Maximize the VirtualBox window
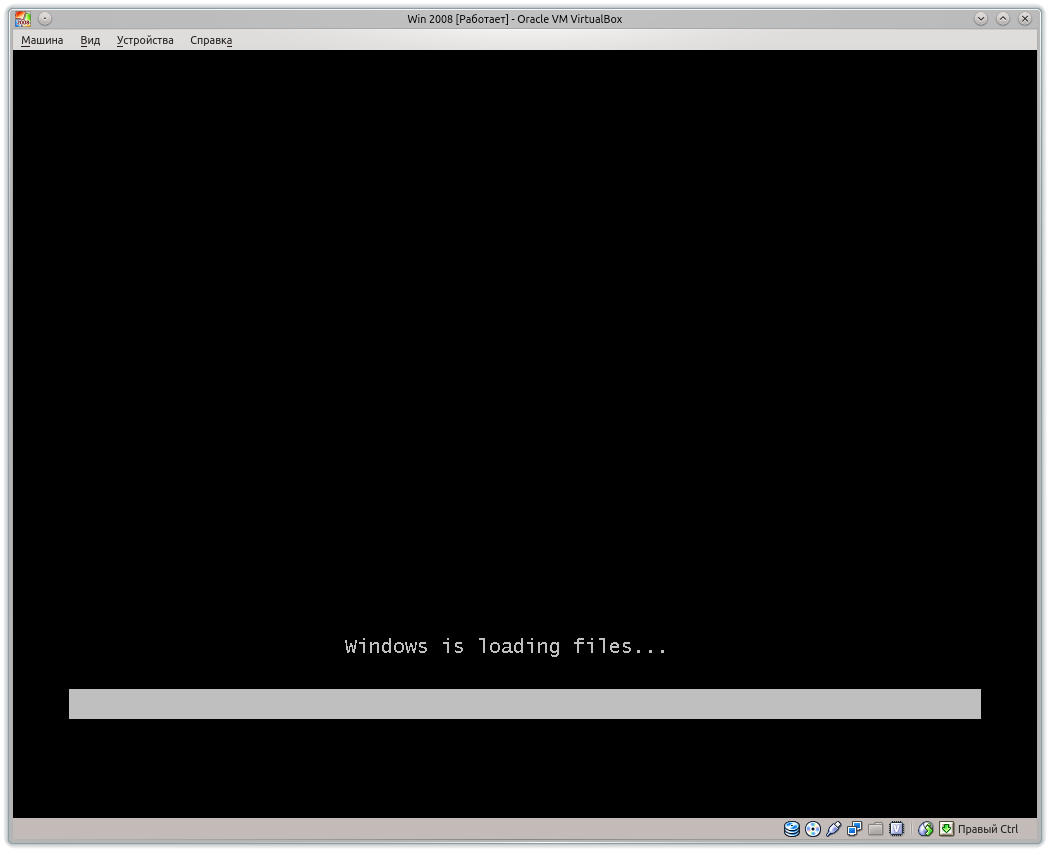Viewport: 1050px width, 852px height. click(x=1003, y=19)
